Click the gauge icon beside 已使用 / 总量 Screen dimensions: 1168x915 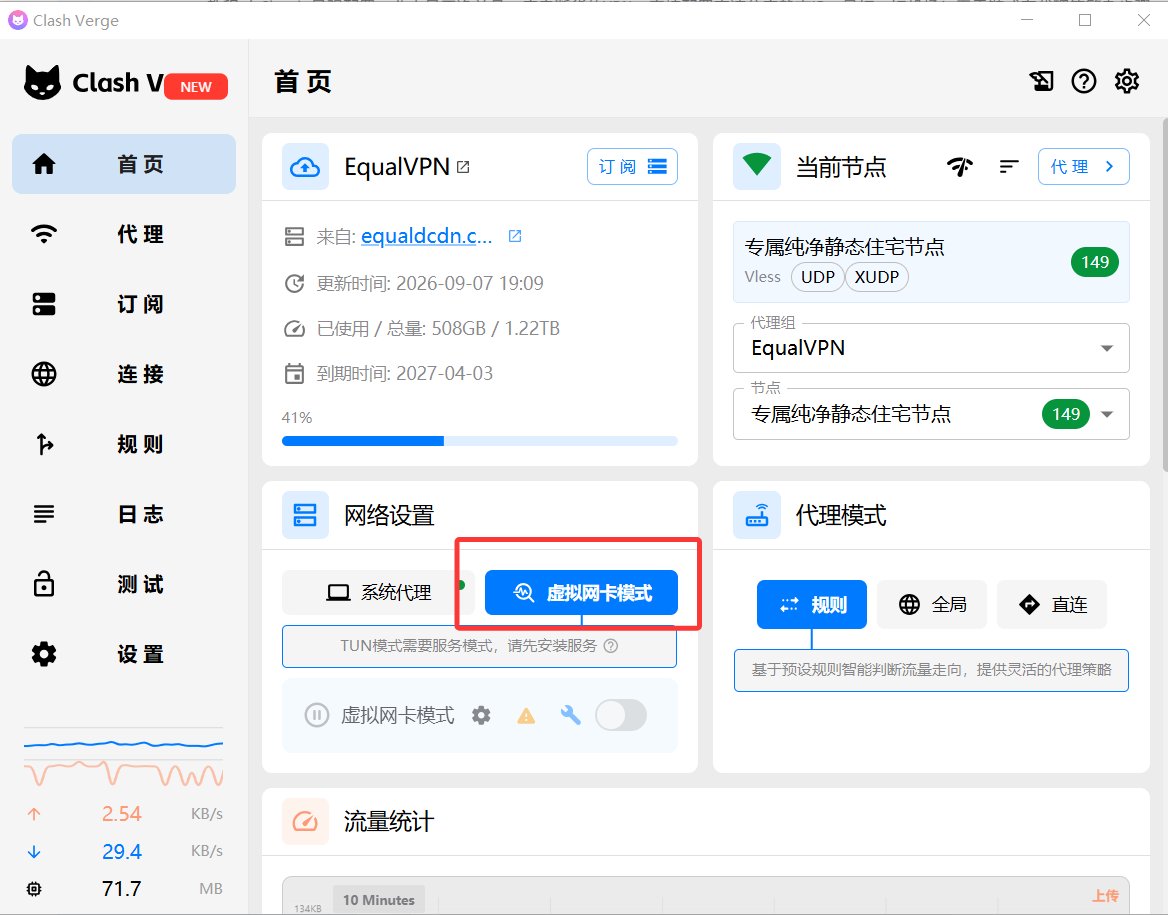point(295,329)
